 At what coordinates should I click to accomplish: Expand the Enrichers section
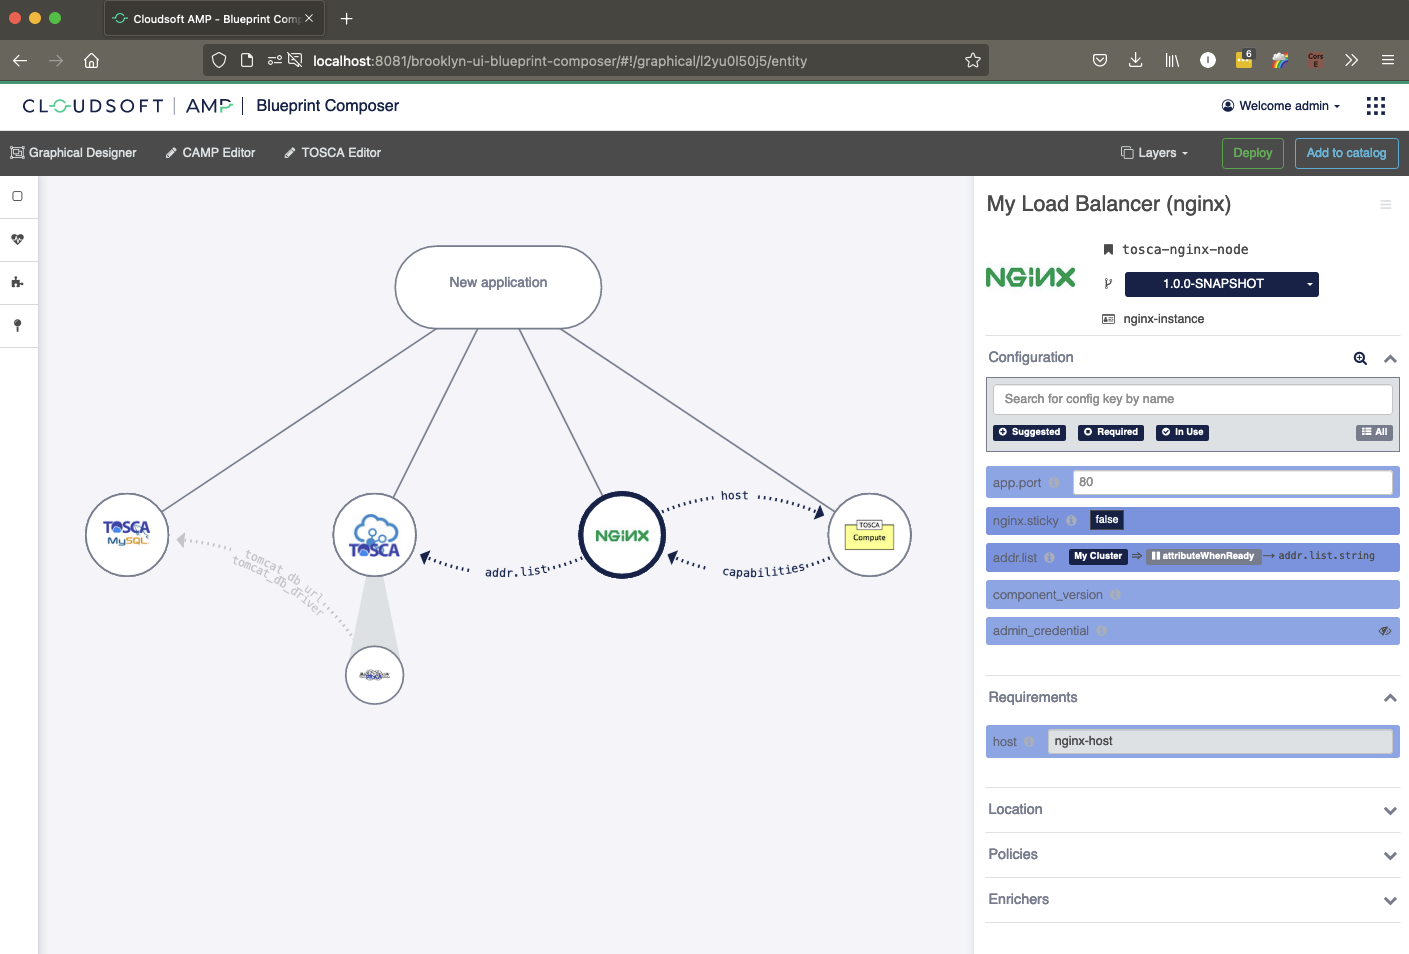pyautogui.click(x=1390, y=901)
